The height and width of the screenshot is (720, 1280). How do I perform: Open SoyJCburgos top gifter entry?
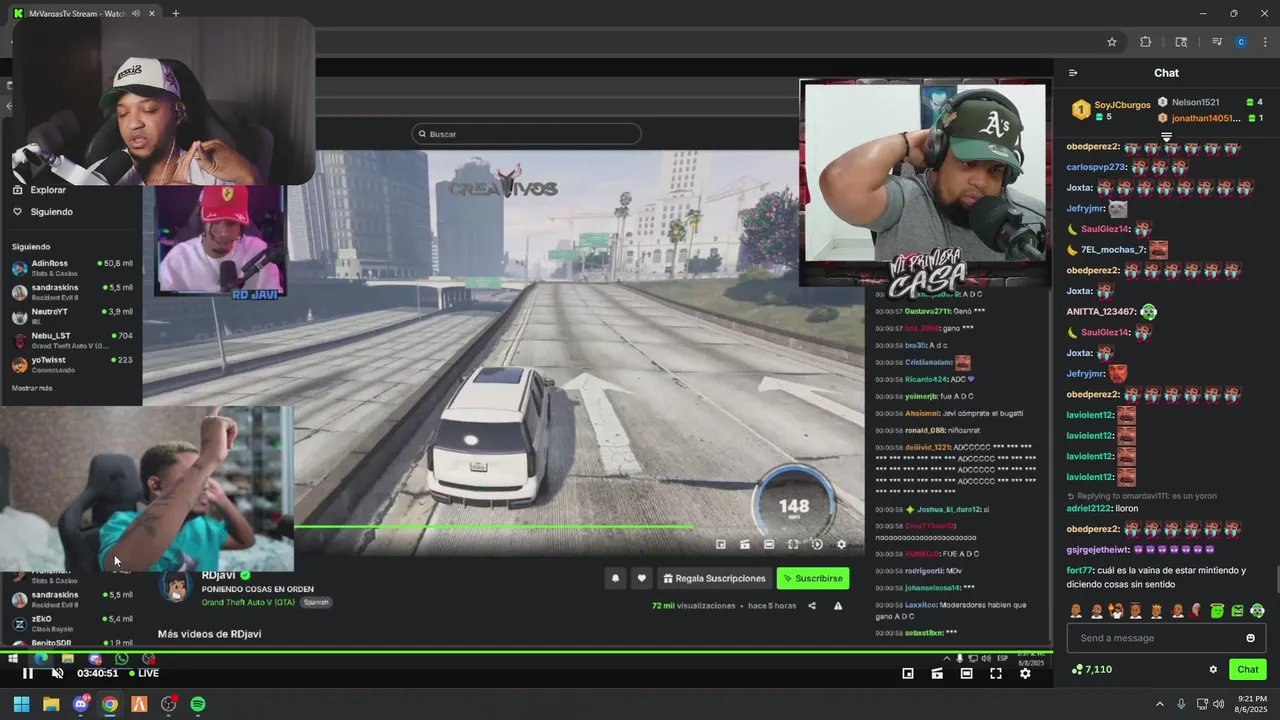(1111, 110)
